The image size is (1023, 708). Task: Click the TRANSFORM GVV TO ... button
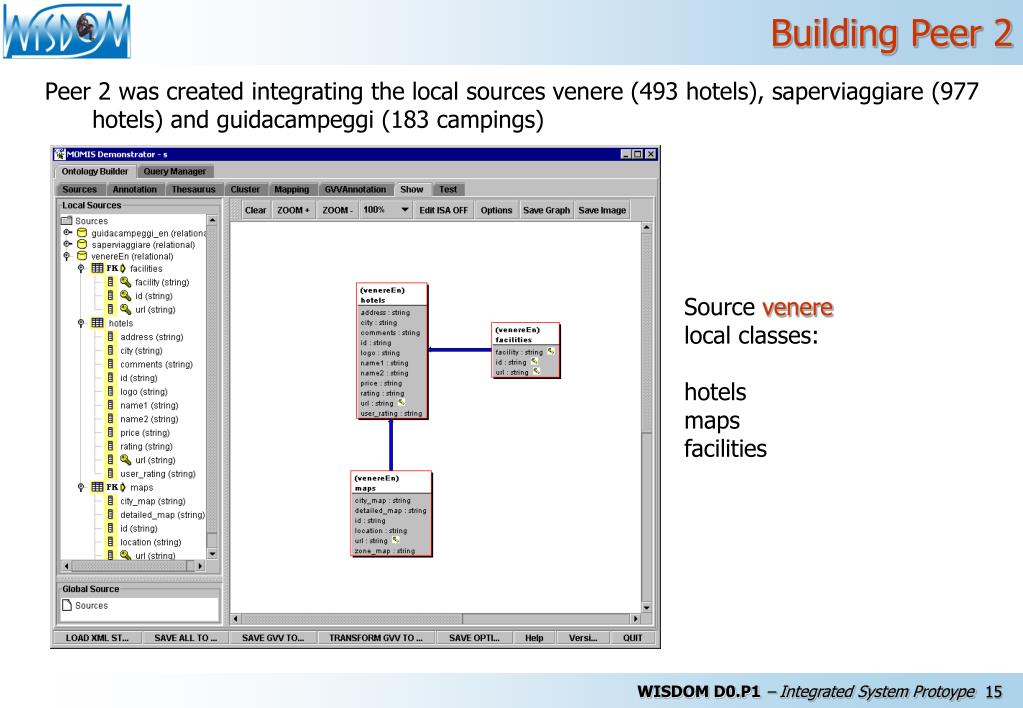tap(376, 638)
